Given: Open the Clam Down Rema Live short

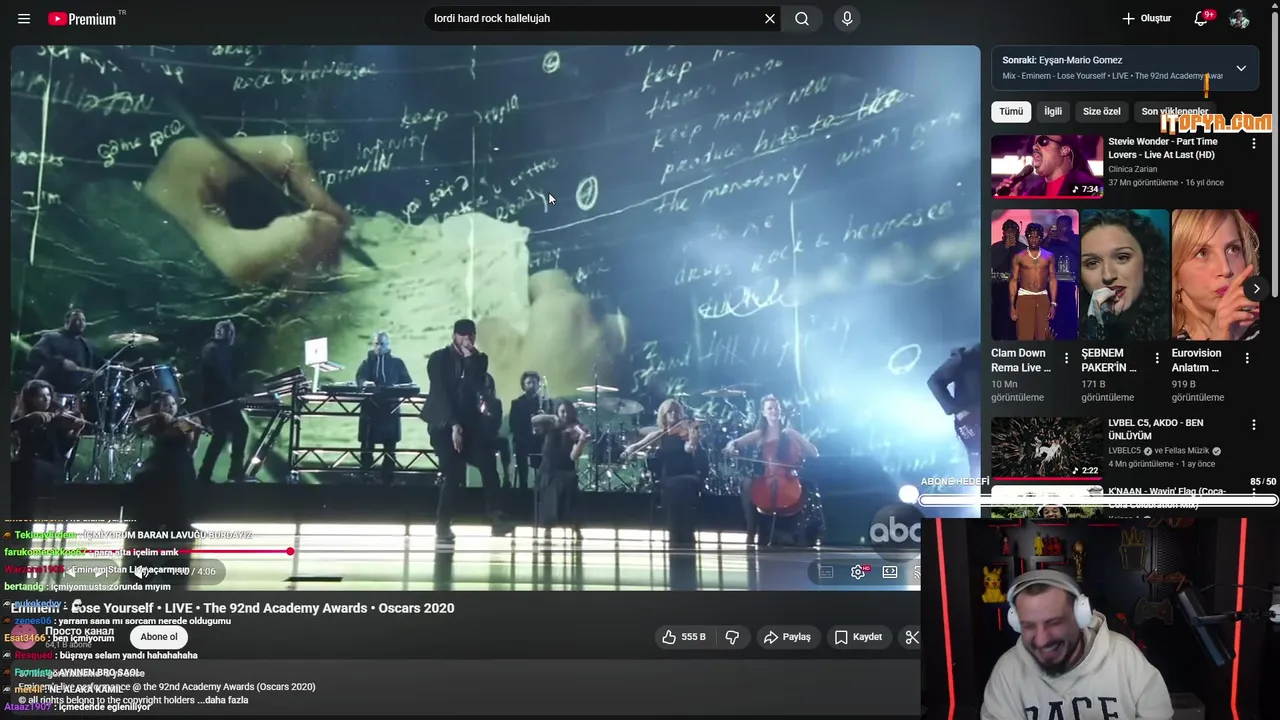Looking at the screenshot, I should pyautogui.click(x=1034, y=275).
